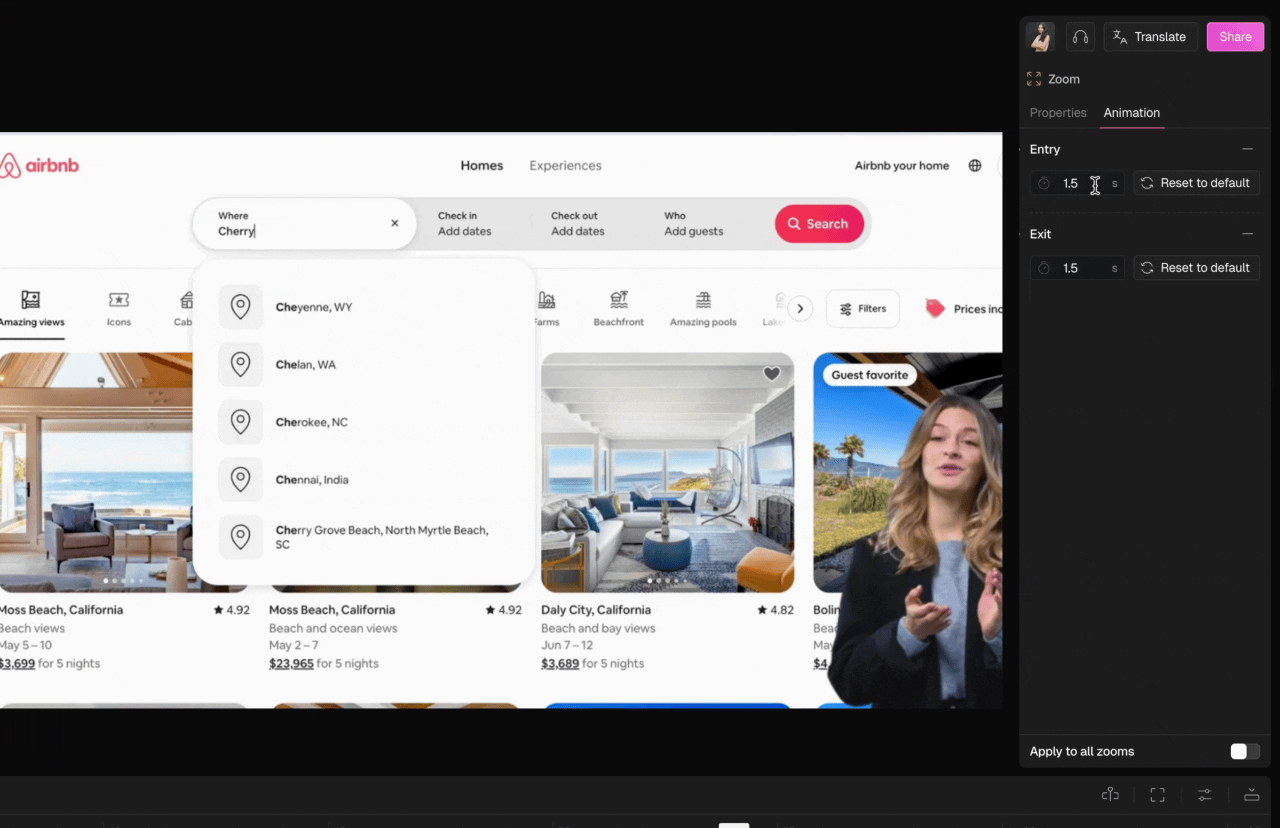Click the split clip icon in timeline toolbar
This screenshot has width=1280, height=828.
[1110, 794]
